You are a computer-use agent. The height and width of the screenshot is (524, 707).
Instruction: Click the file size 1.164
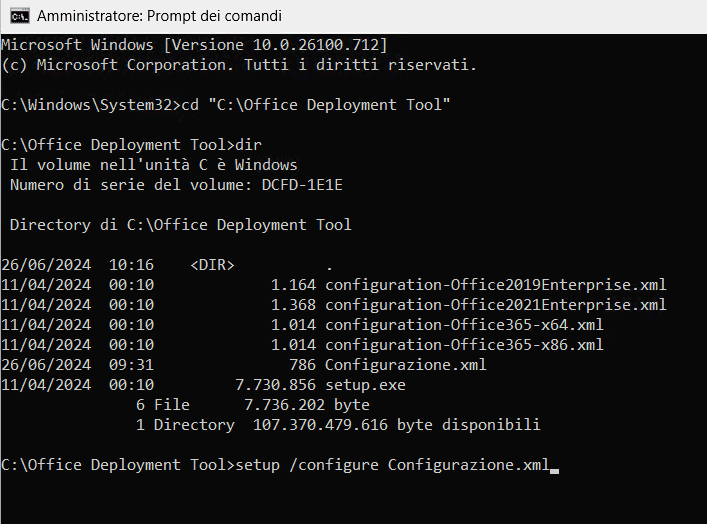(x=294, y=285)
